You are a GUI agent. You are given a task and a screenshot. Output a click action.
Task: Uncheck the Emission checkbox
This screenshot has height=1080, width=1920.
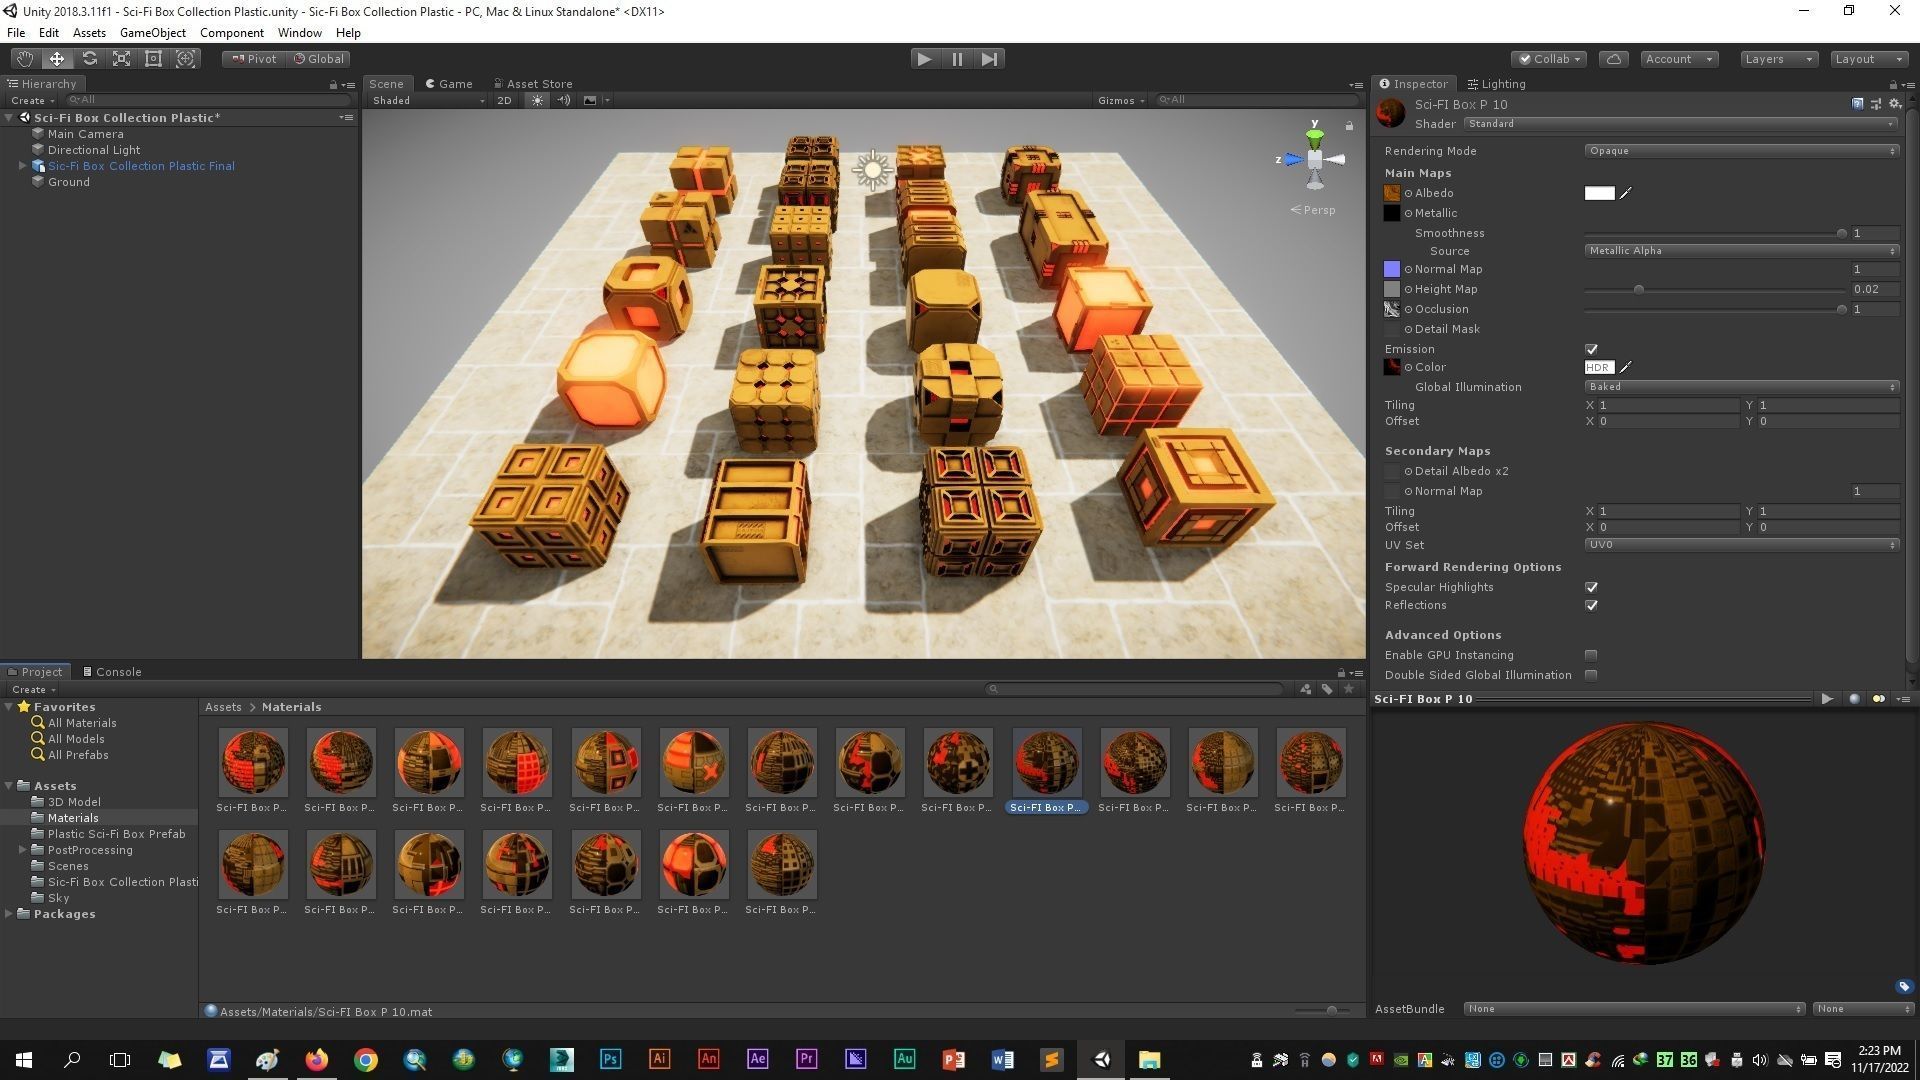pos(1591,349)
